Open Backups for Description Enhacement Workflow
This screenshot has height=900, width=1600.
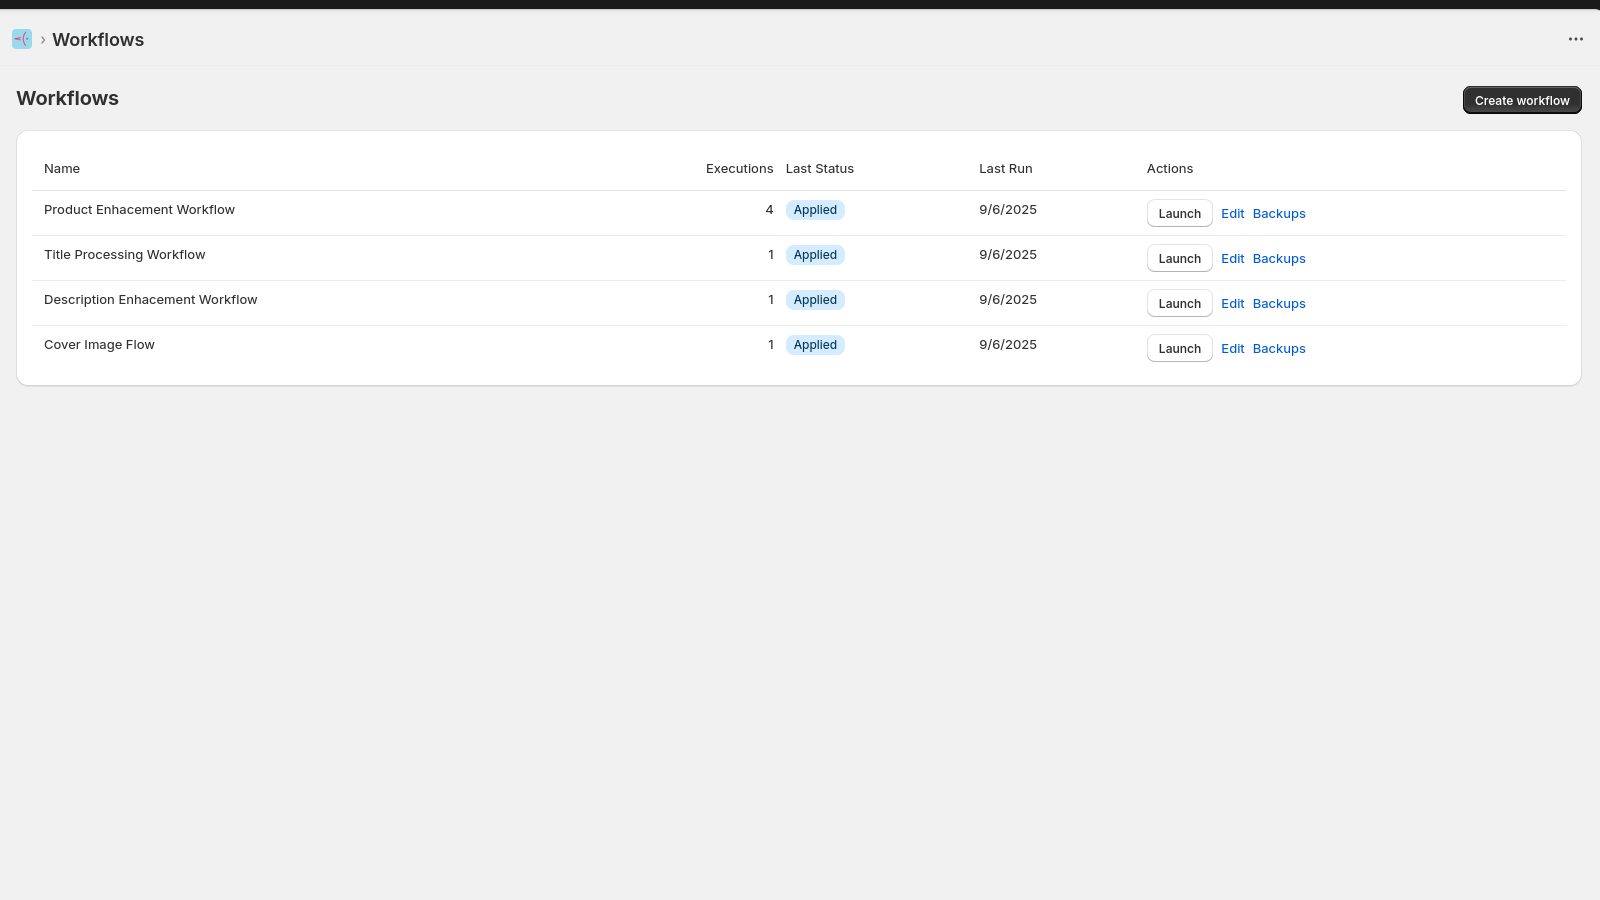[1279, 303]
